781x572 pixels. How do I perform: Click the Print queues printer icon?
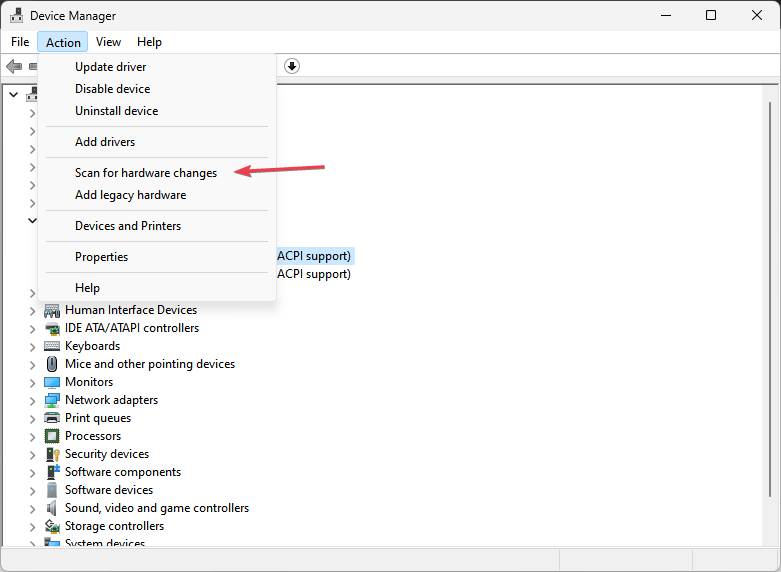coord(52,418)
